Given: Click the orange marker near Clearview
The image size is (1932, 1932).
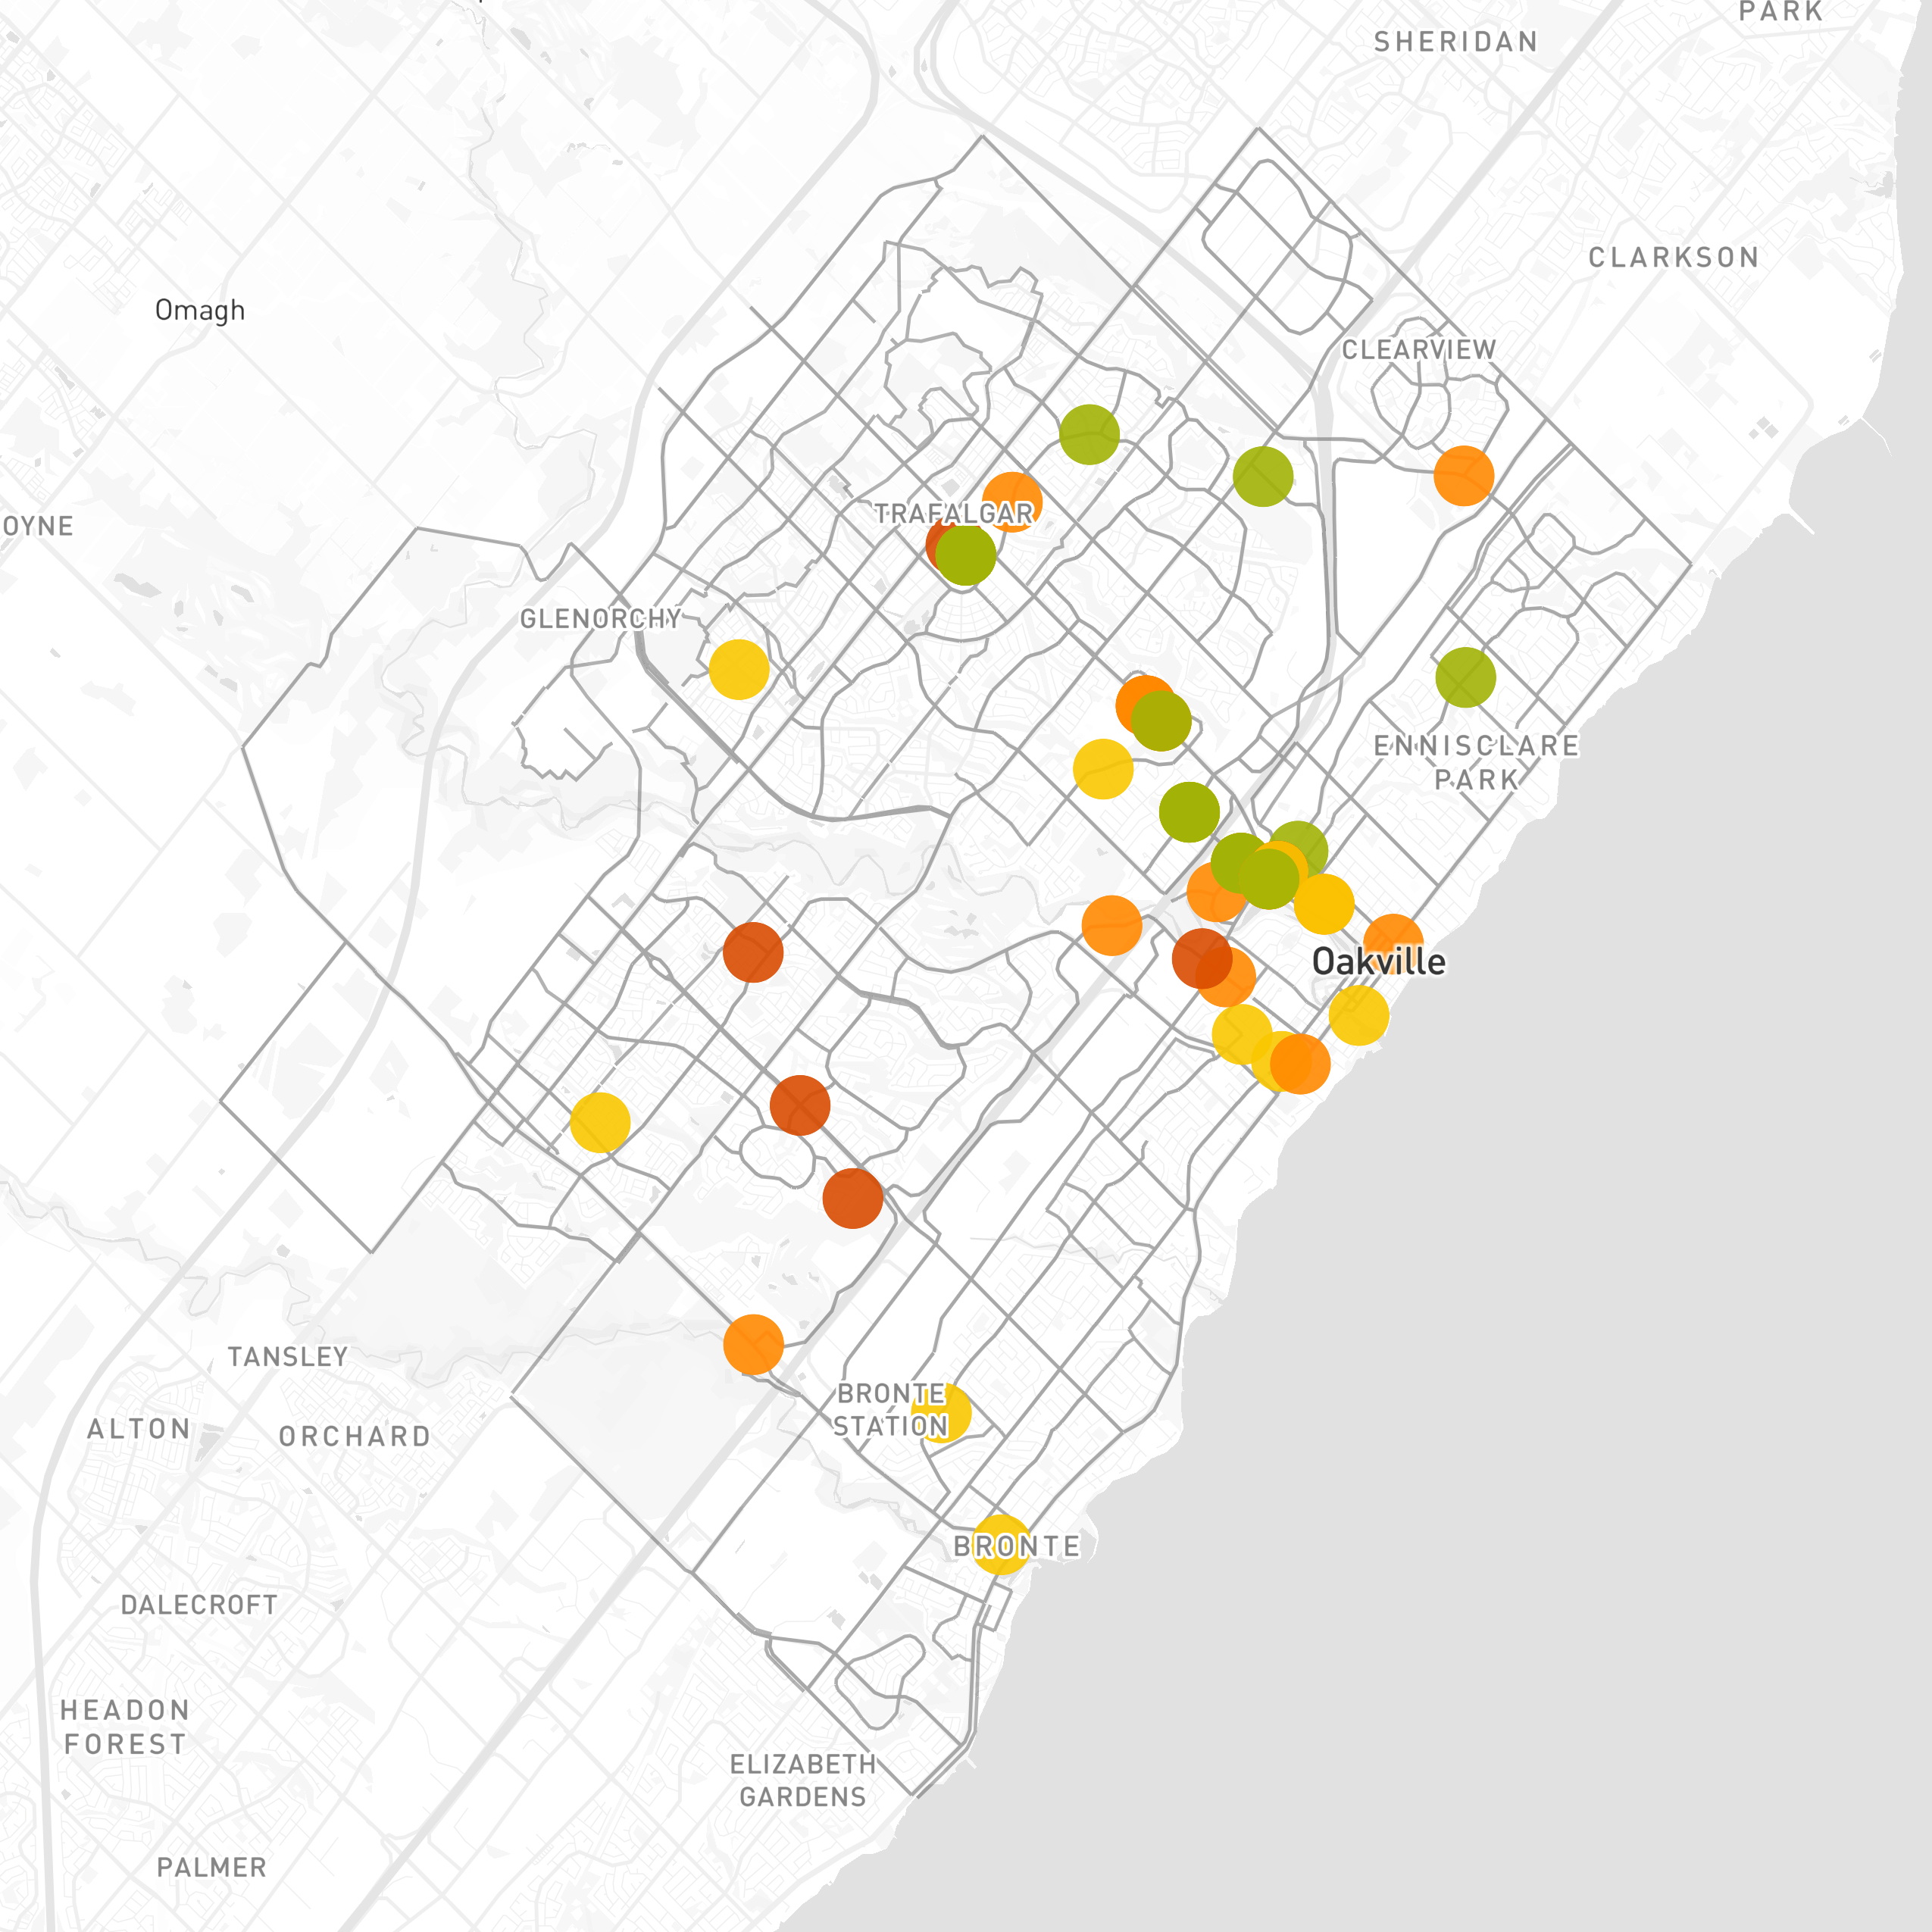Looking at the screenshot, I should [1463, 476].
